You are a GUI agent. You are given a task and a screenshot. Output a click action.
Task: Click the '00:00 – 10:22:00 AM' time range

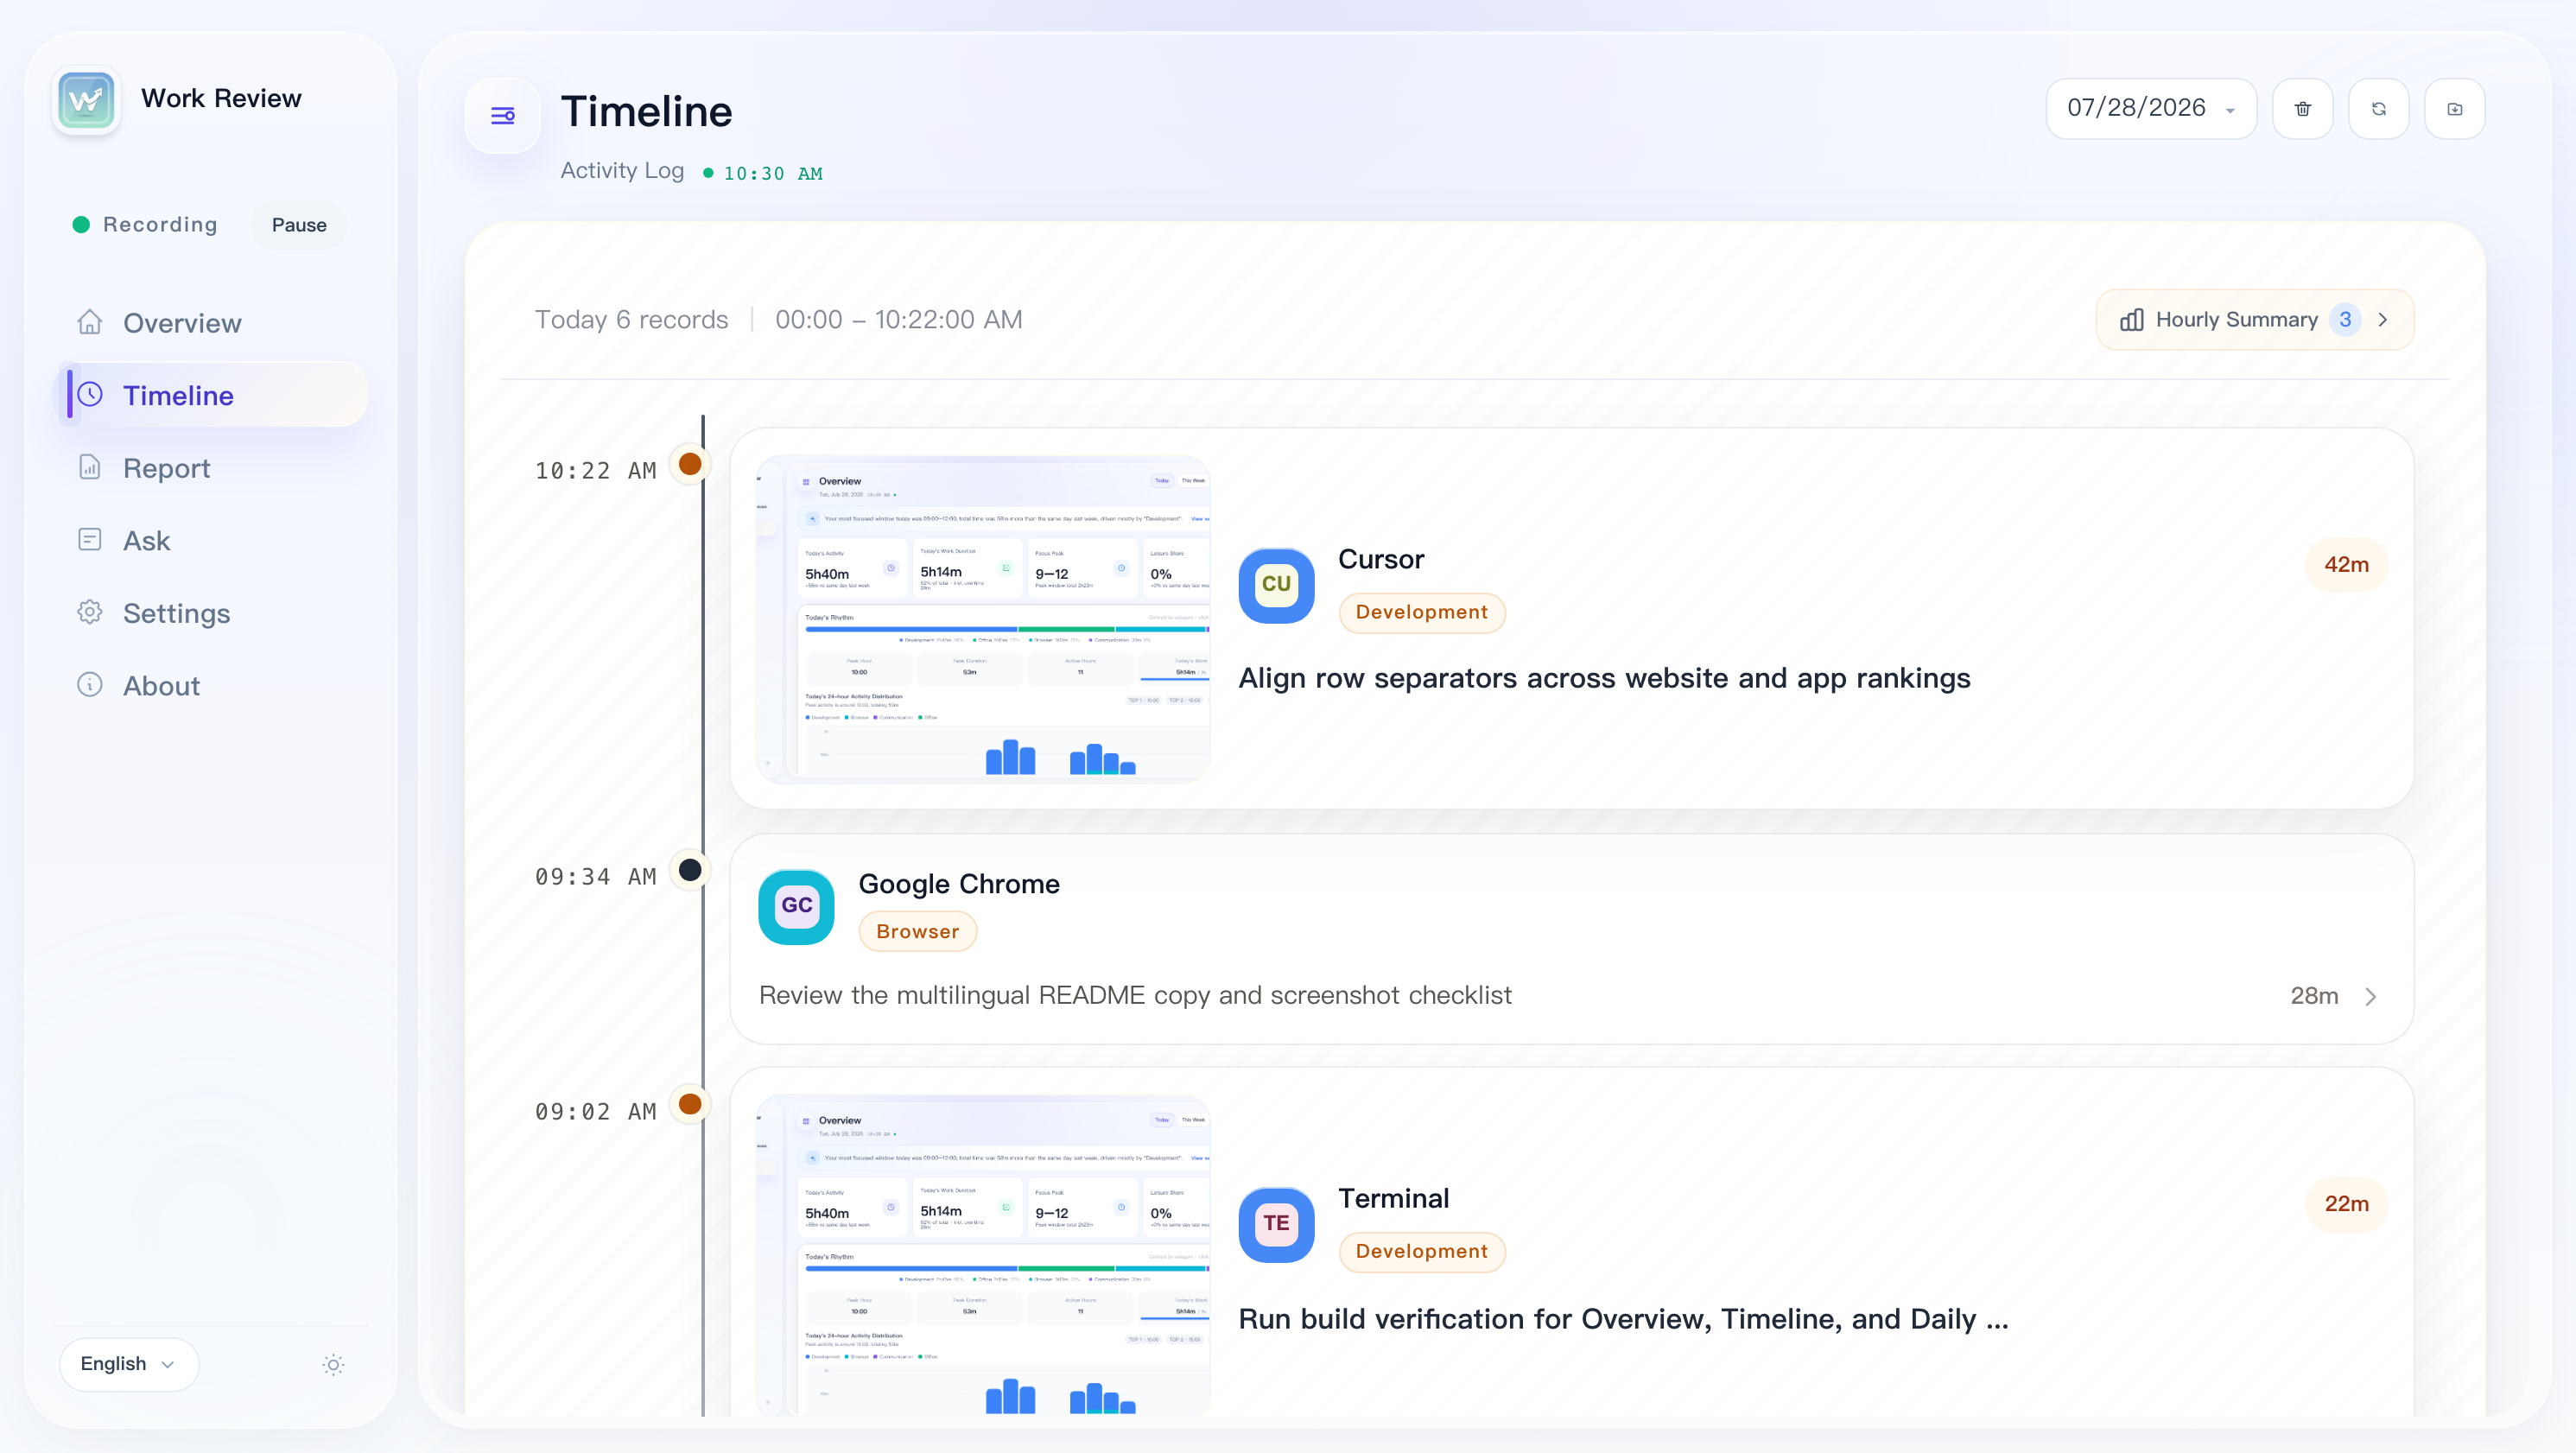point(898,320)
